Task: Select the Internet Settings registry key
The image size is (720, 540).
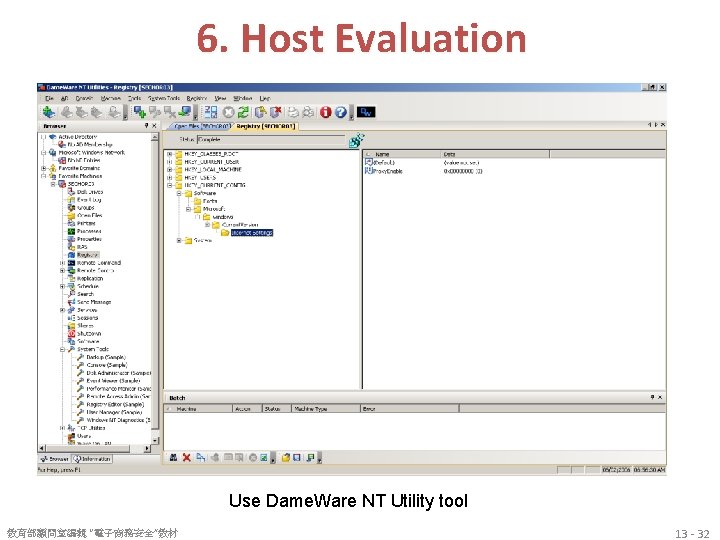Action: click(252, 233)
